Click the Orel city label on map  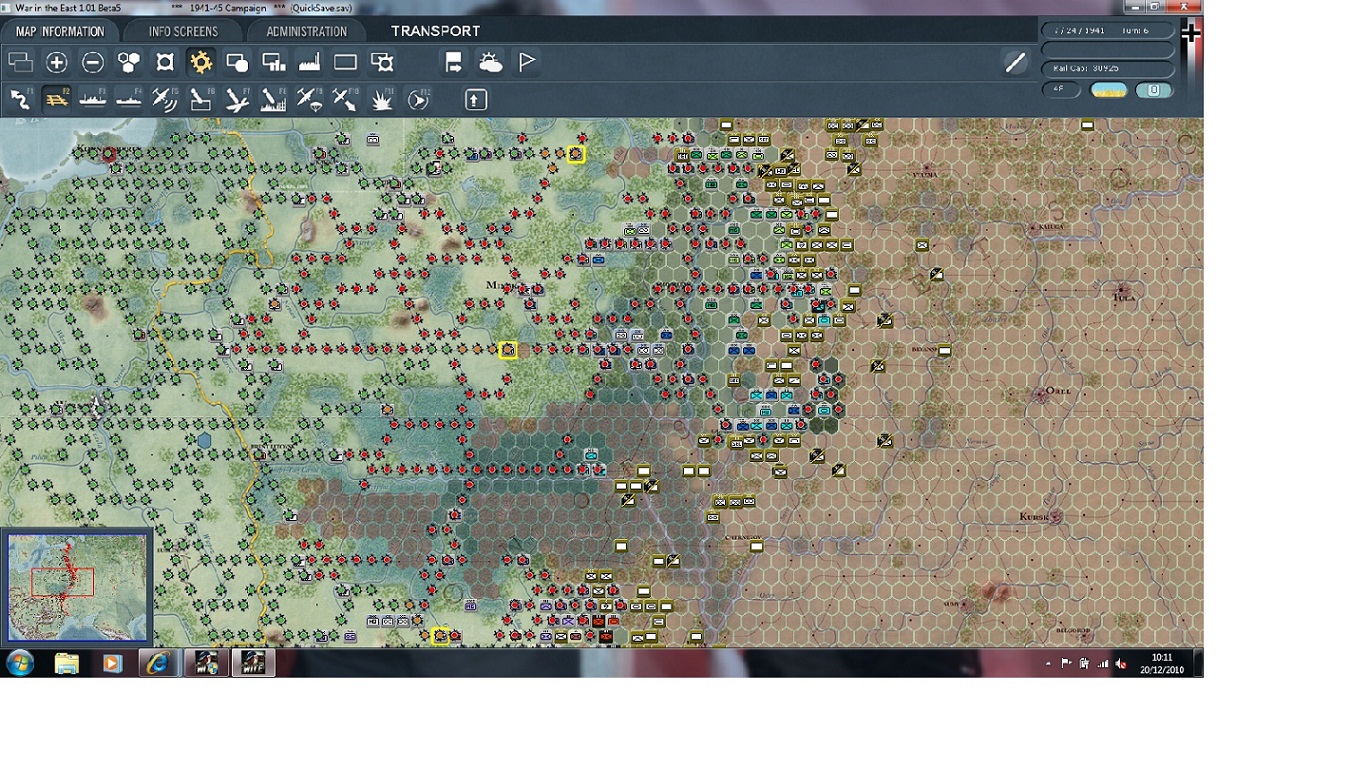point(1056,390)
